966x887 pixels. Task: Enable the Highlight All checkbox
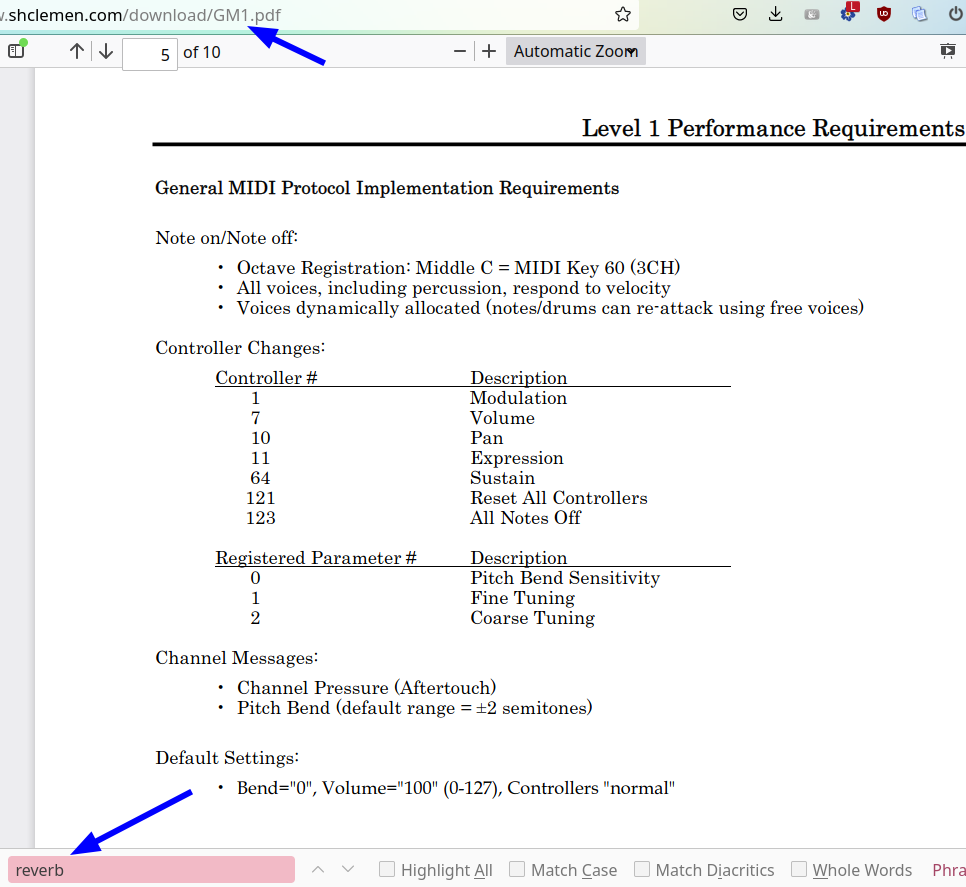[x=387, y=869]
